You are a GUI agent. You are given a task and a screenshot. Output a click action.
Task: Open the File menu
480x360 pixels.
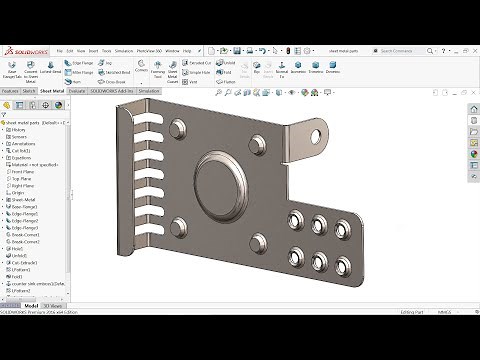point(60,51)
